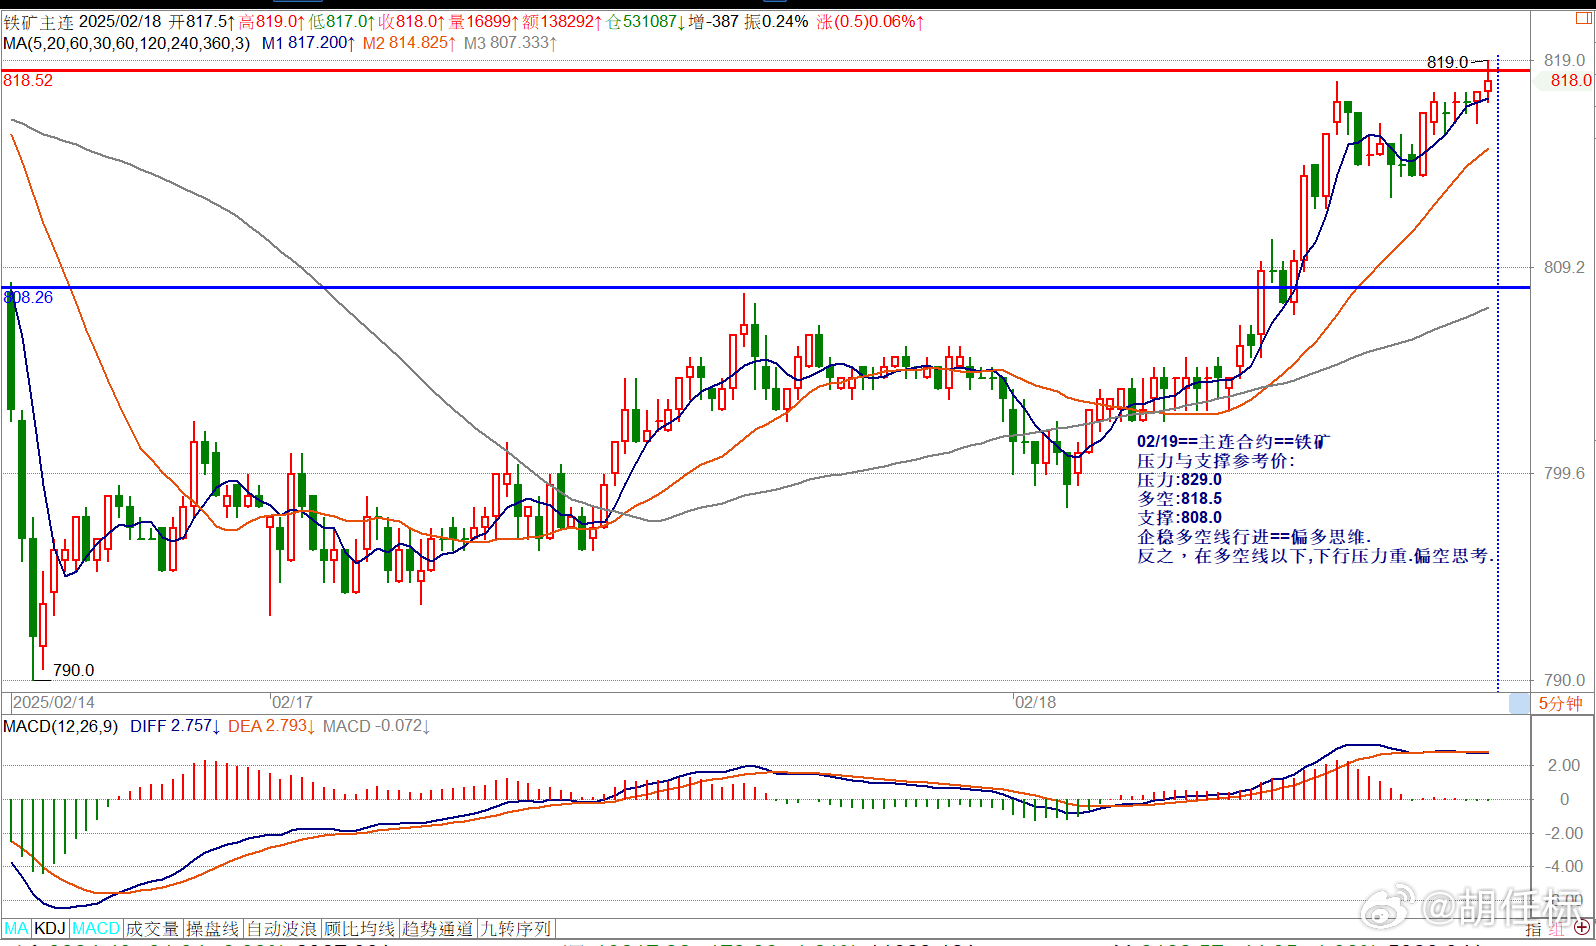Screen dimensions: 1596x946
Task: Click the 790.0 low price marker
Action: 73,670
